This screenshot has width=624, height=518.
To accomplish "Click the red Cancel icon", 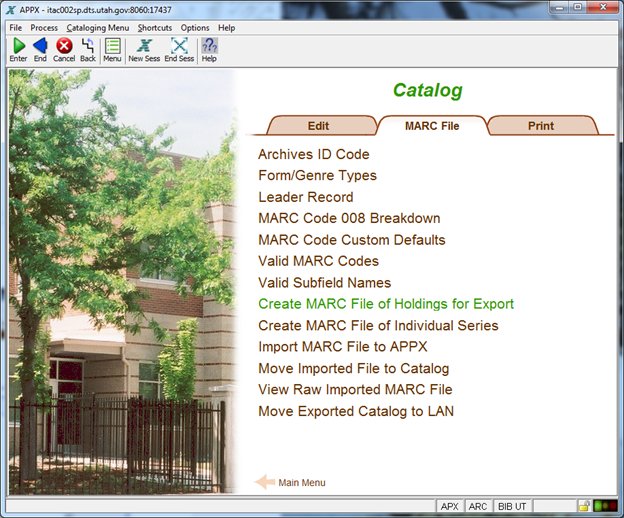I will 64,46.
